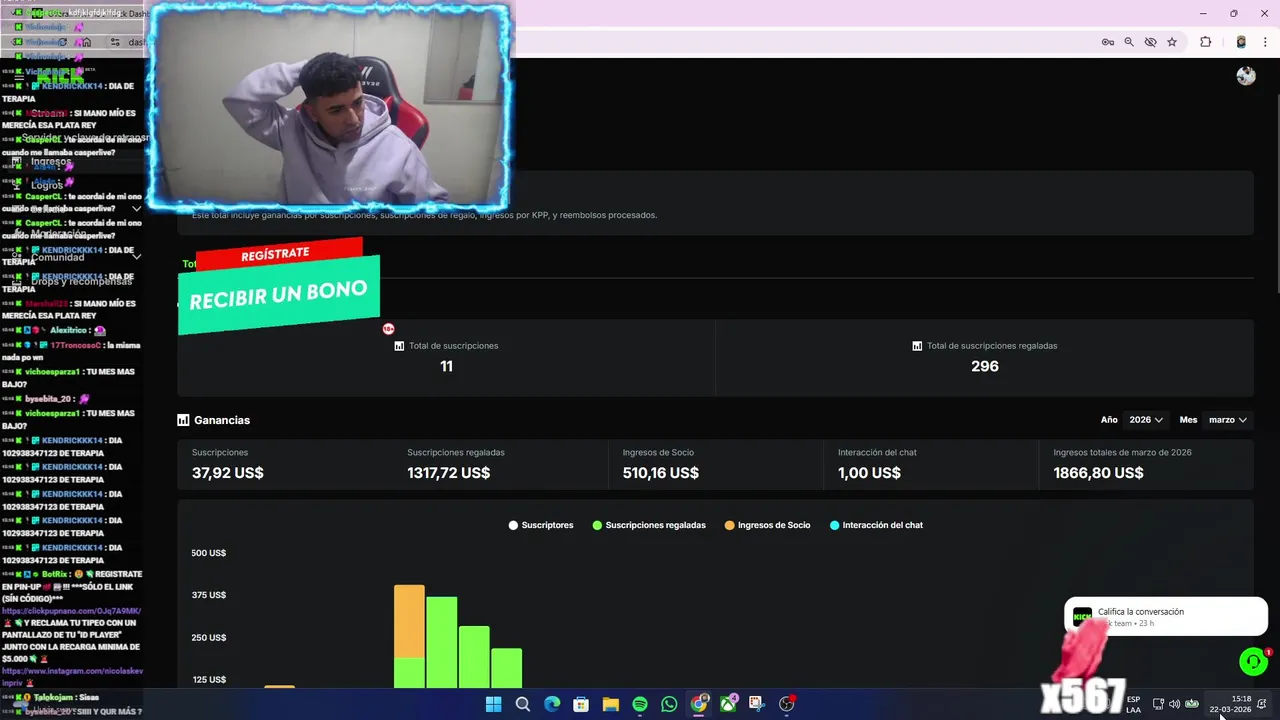Image resolution: width=1280 pixels, height=720 pixels.
Task: Click the Ganancias bar chart icon
Action: pyautogui.click(x=183, y=420)
